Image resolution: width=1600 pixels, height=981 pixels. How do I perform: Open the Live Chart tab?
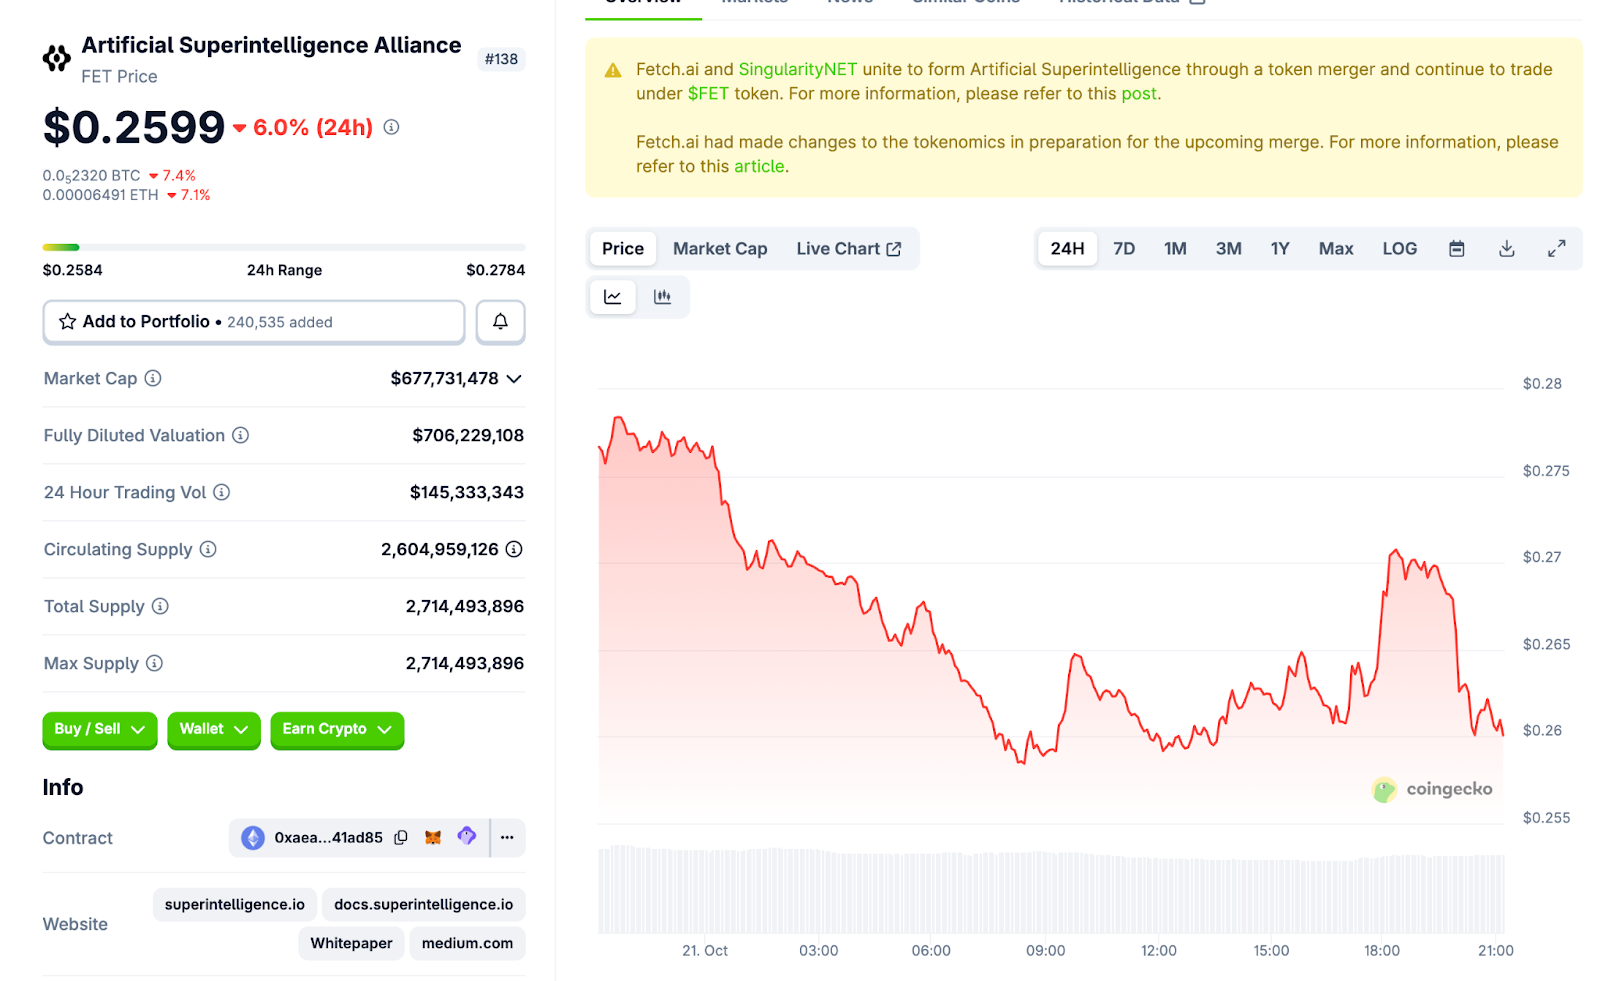(x=848, y=249)
